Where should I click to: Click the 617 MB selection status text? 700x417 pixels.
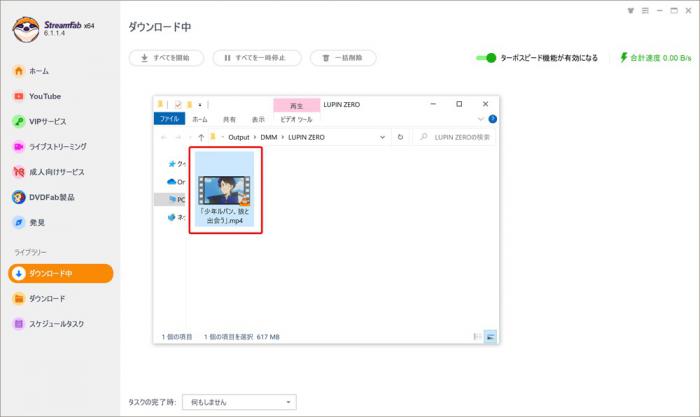(268, 337)
